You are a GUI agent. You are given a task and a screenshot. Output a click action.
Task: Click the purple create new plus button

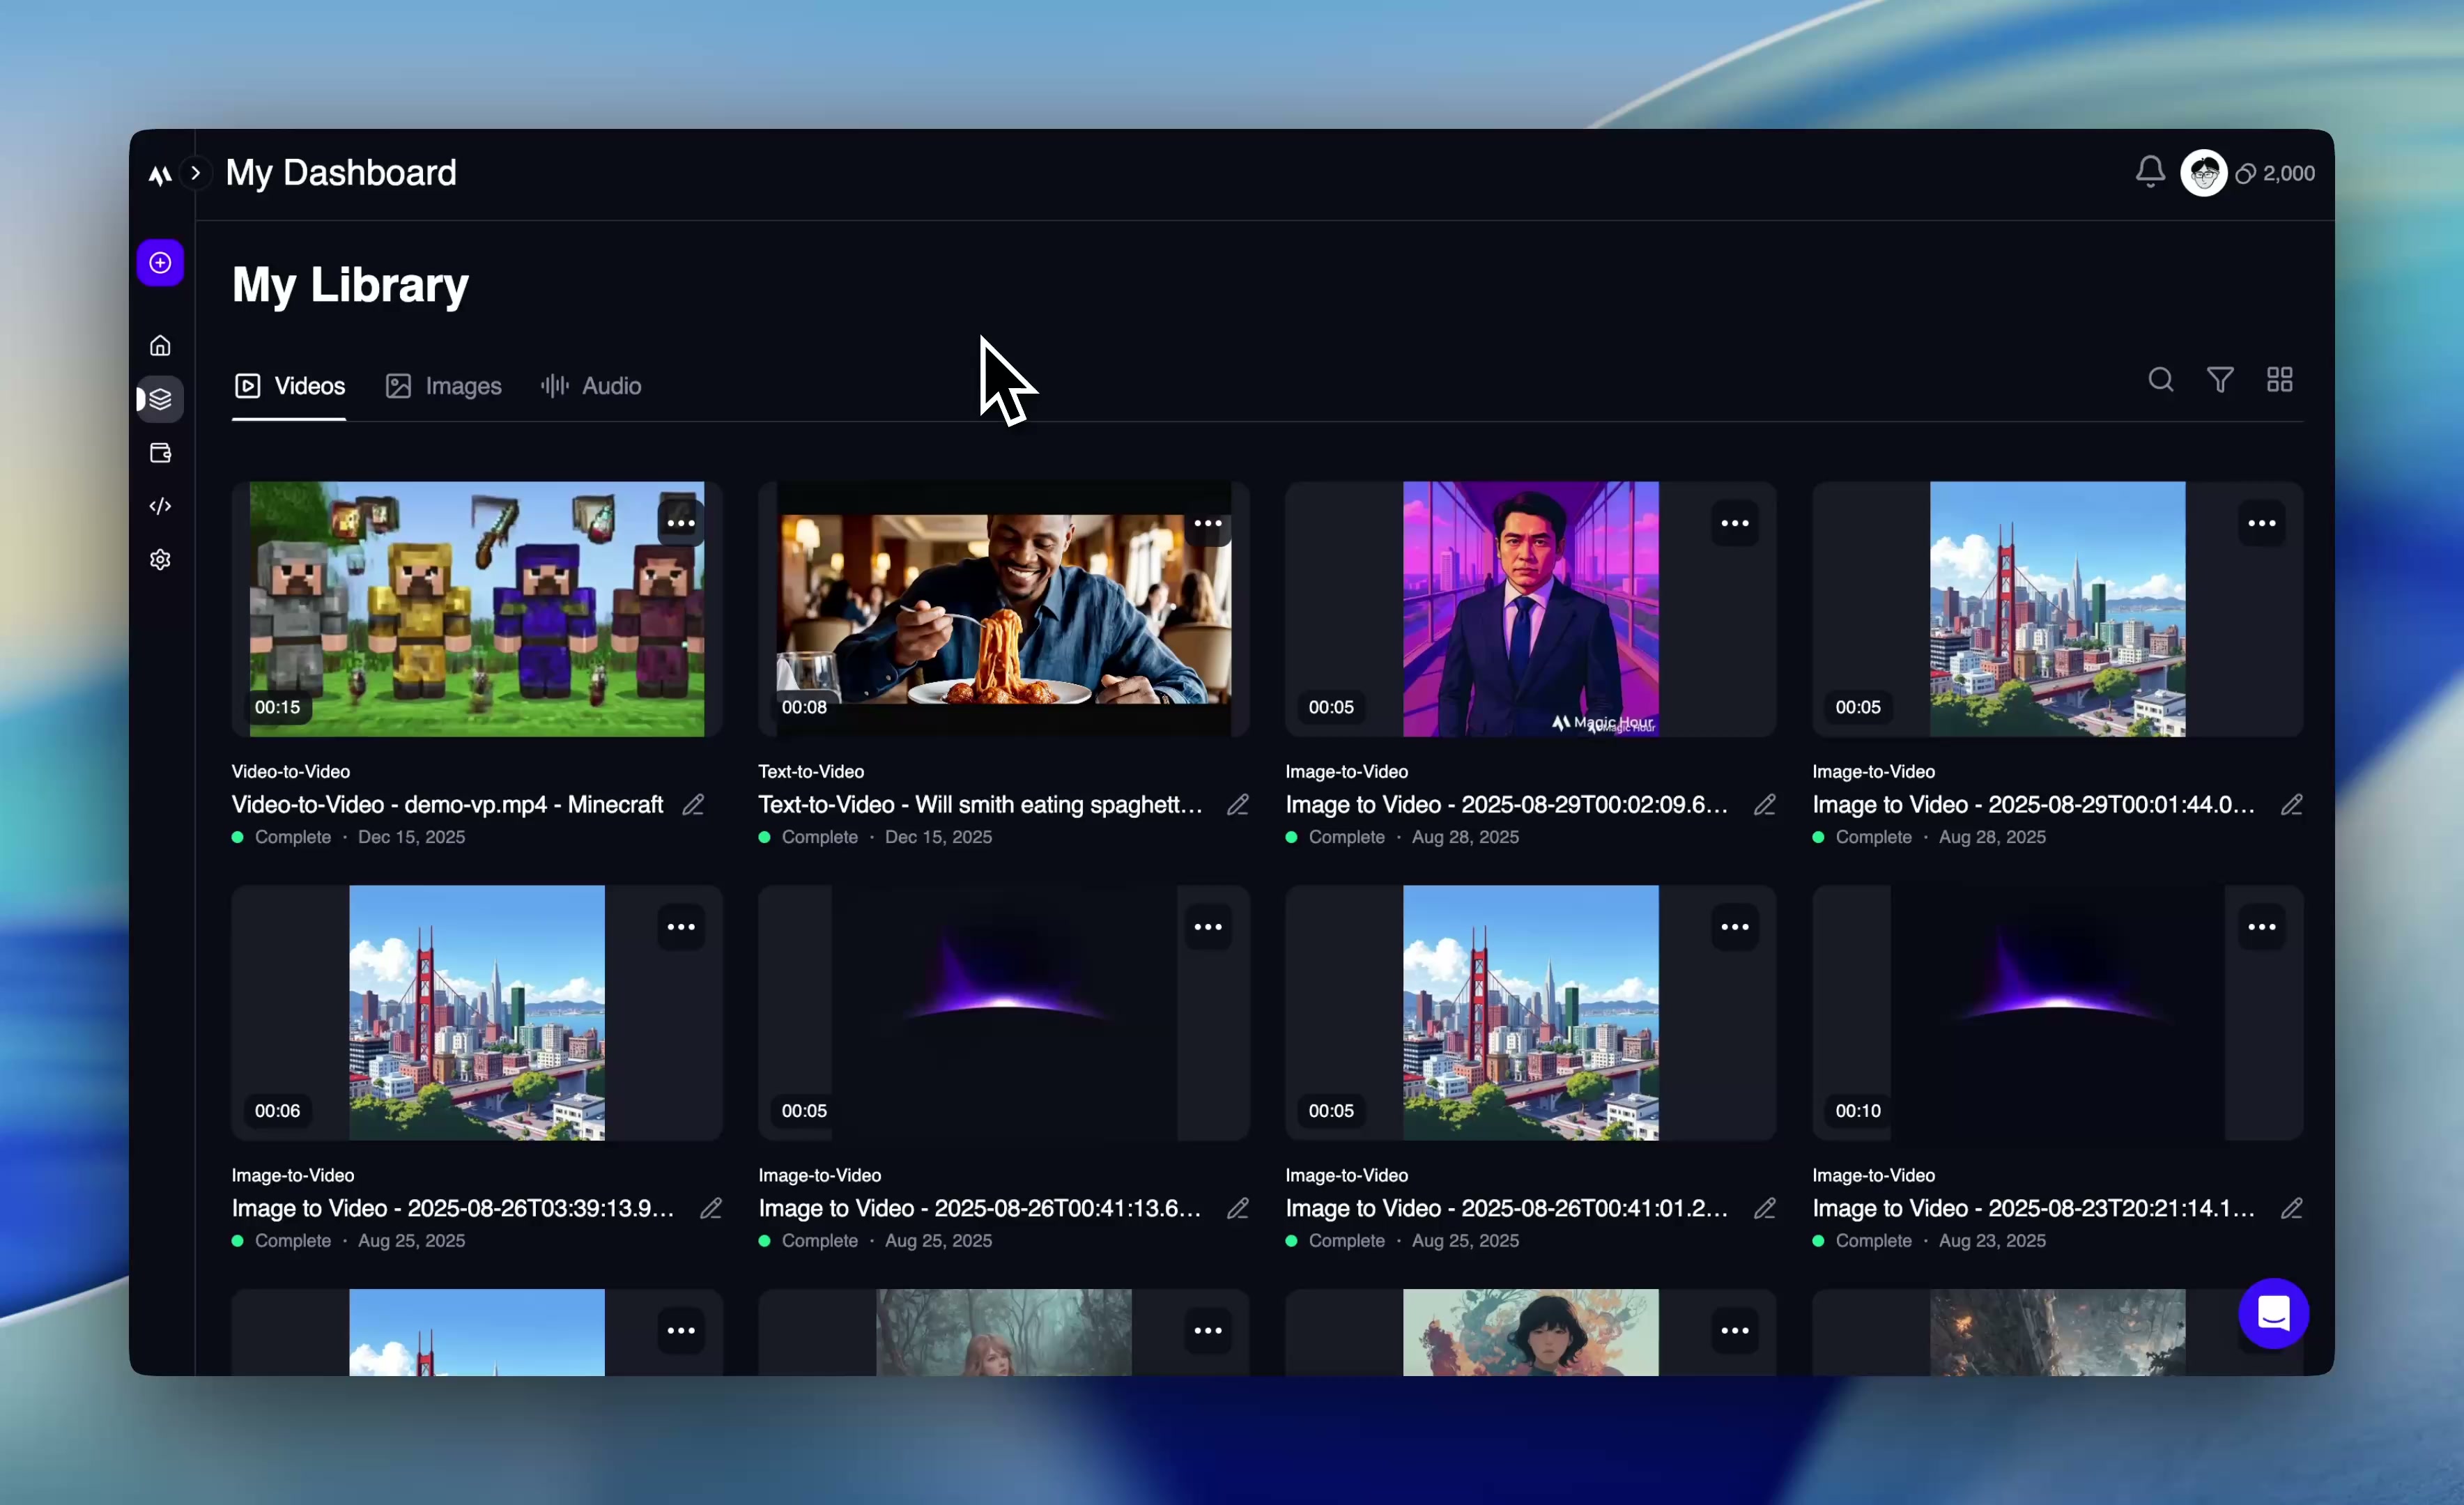(x=160, y=263)
